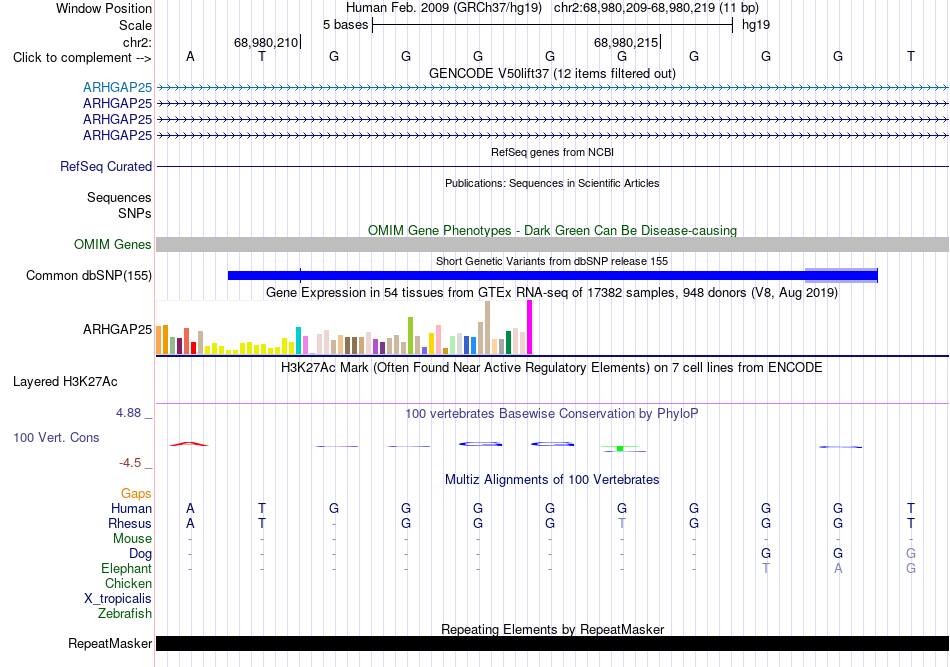Click the Sequences track label
Screen dimensions: 950x667
tap(119, 197)
